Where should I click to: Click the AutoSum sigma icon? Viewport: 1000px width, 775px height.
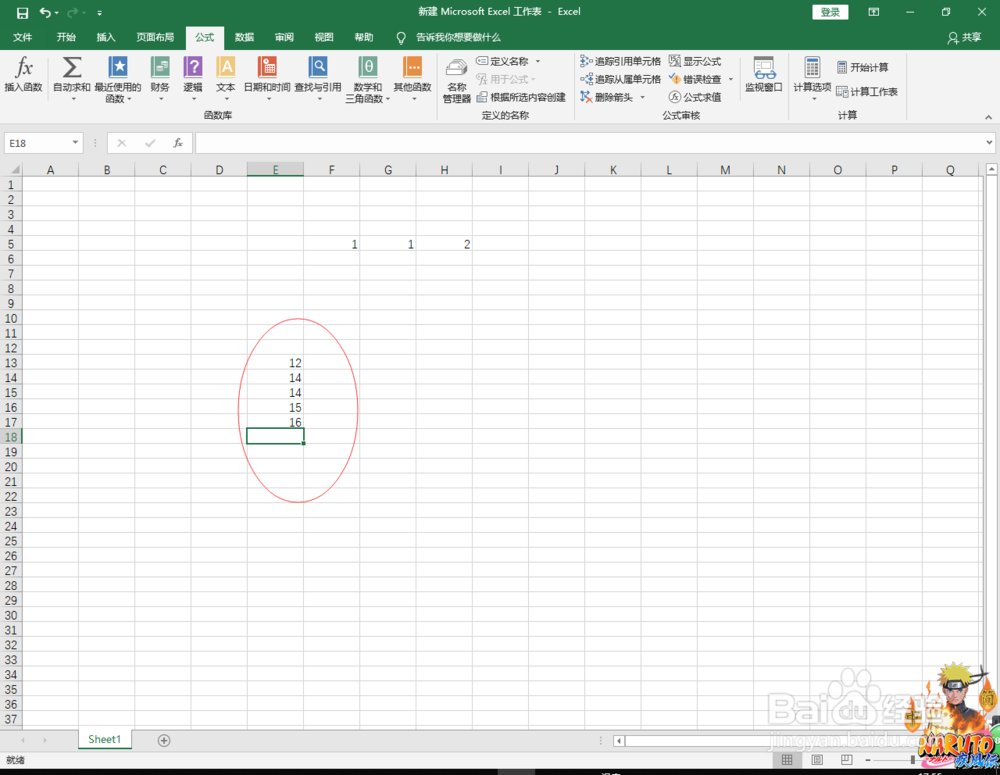(x=71, y=68)
